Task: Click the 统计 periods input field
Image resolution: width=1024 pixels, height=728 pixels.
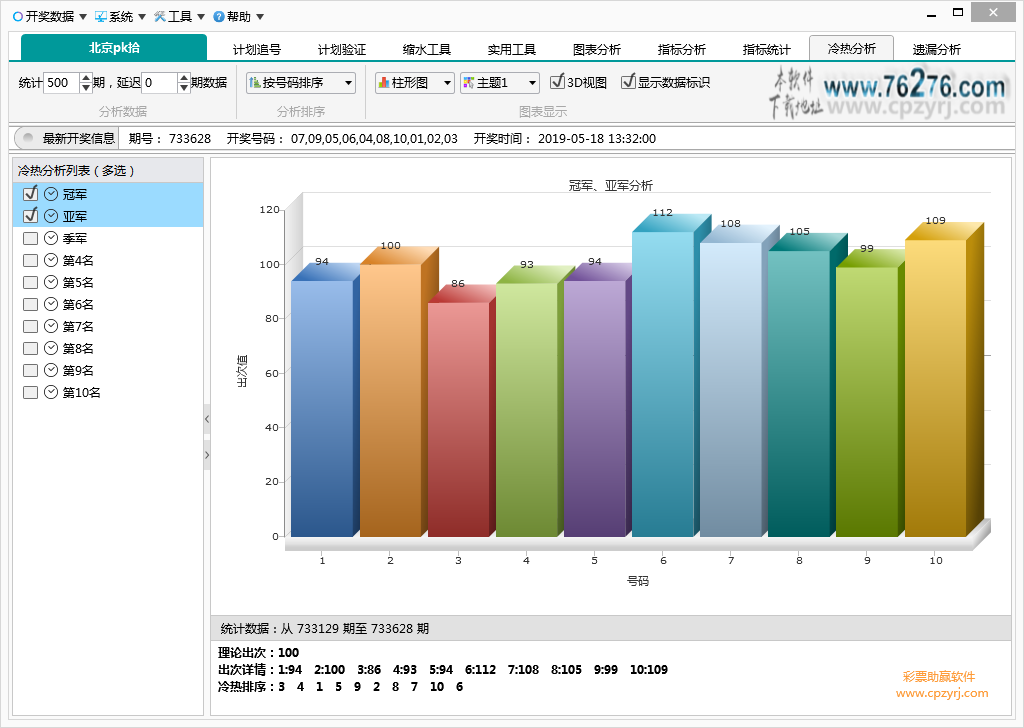Action: click(x=61, y=83)
